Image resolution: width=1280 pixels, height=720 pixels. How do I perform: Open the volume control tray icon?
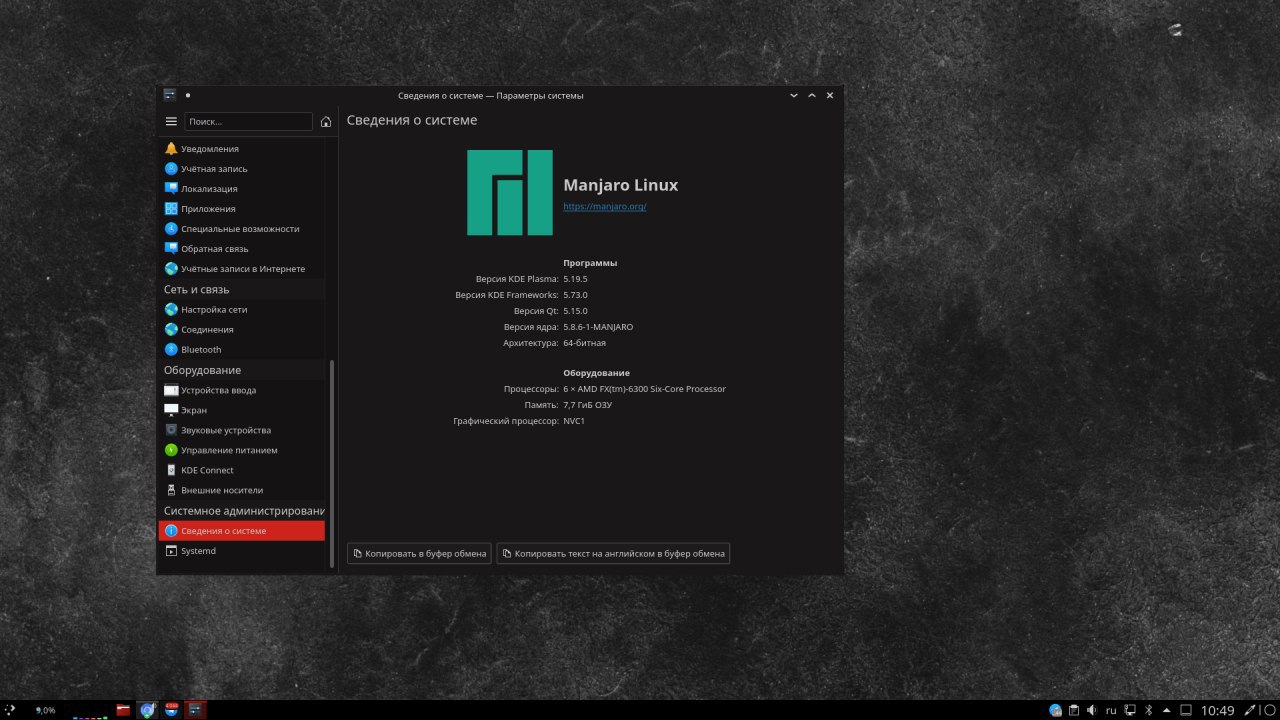pos(1091,710)
